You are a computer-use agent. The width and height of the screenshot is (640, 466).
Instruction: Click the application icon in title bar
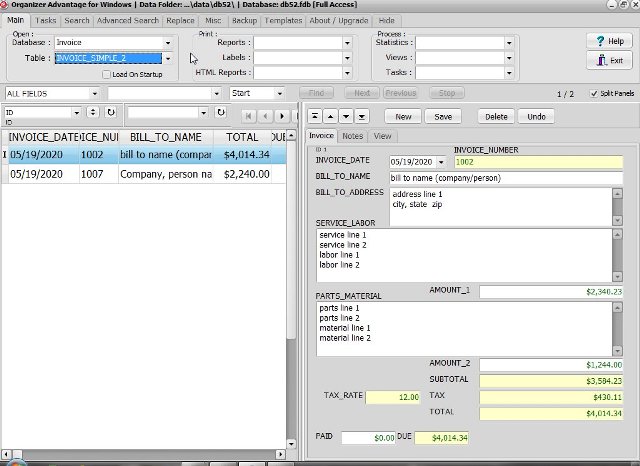[x=4, y=4]
